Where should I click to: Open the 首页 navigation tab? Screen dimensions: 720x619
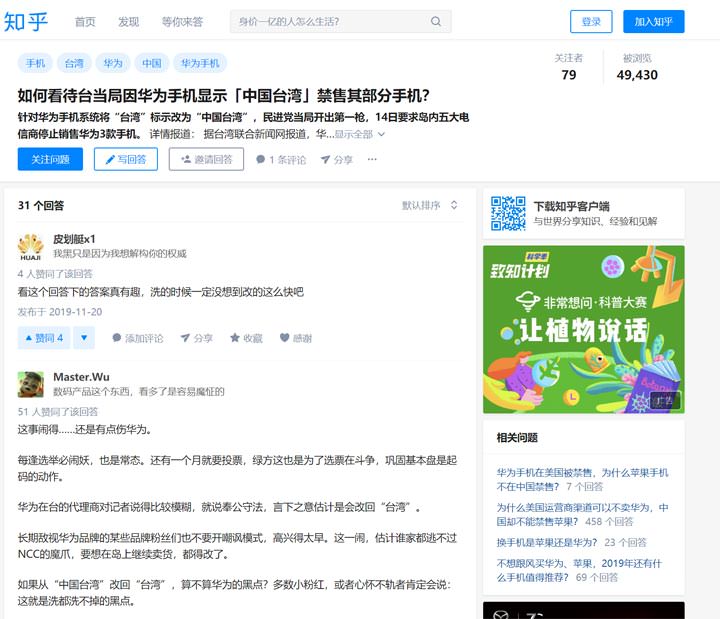[85, 21]
